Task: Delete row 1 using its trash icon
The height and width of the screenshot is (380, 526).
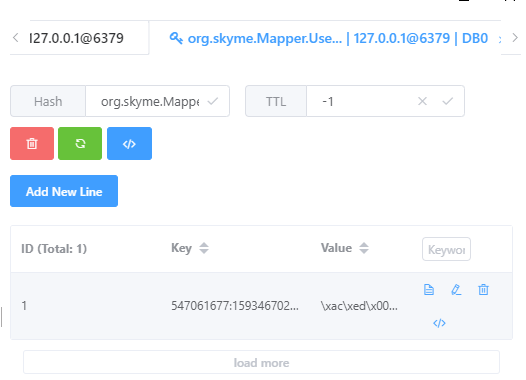Action: [483, 289]
